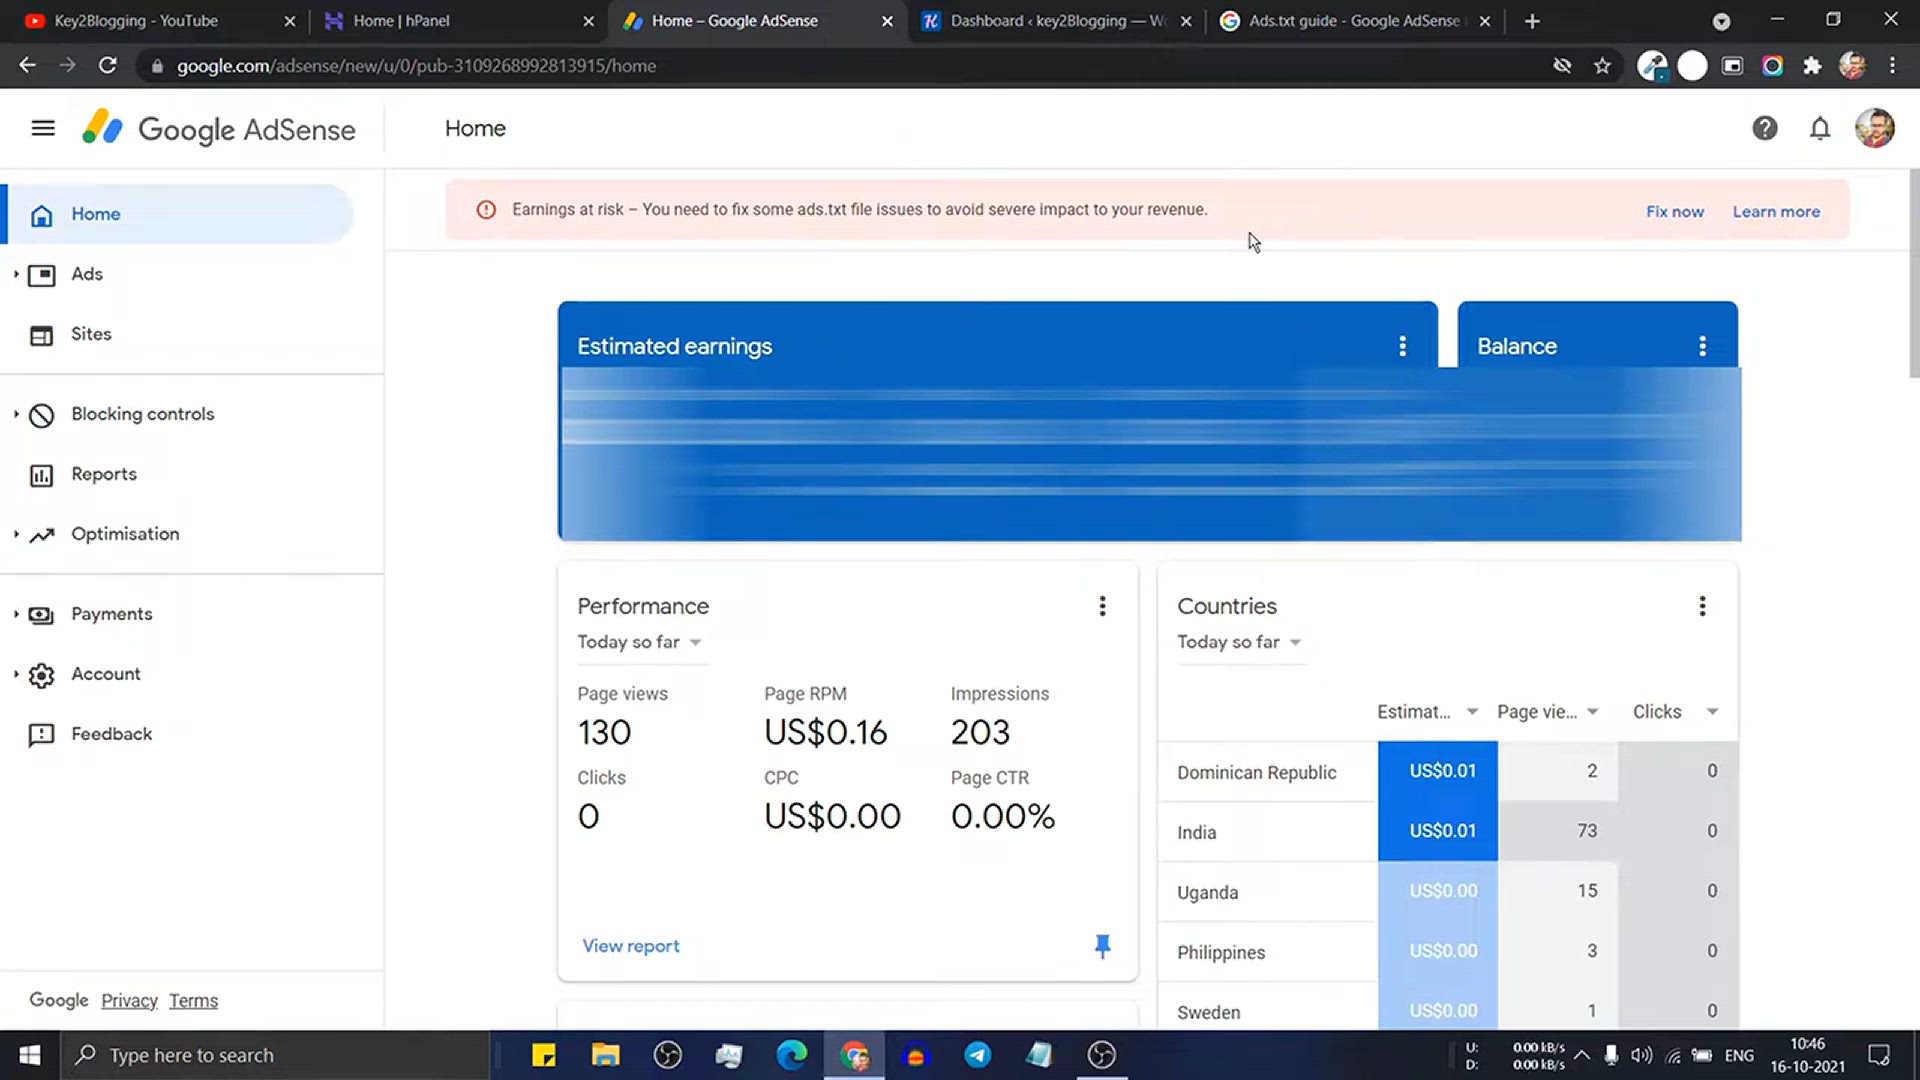Click Fix now in warning banner
The image size is (1920, 1080).
(x=1675, y=212)
